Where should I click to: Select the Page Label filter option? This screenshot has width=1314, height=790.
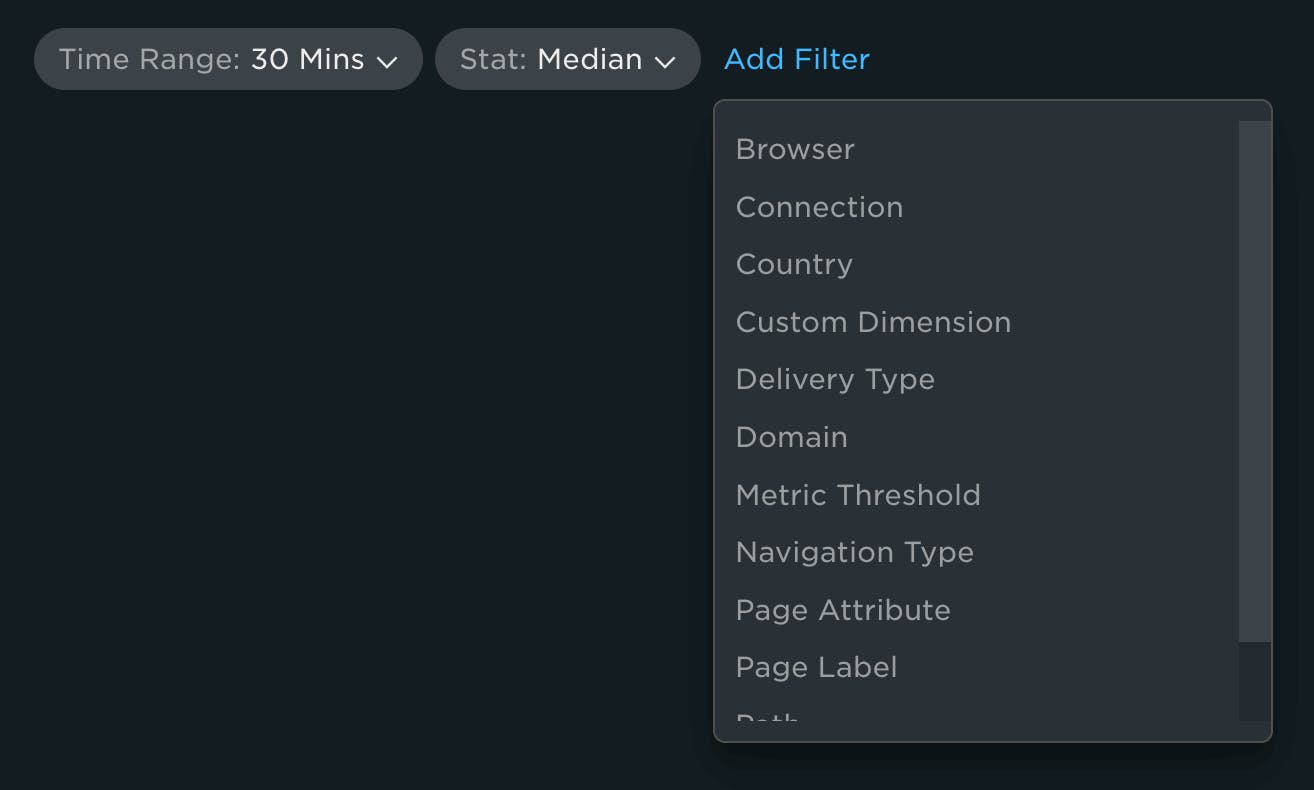[x=816, y=667]
